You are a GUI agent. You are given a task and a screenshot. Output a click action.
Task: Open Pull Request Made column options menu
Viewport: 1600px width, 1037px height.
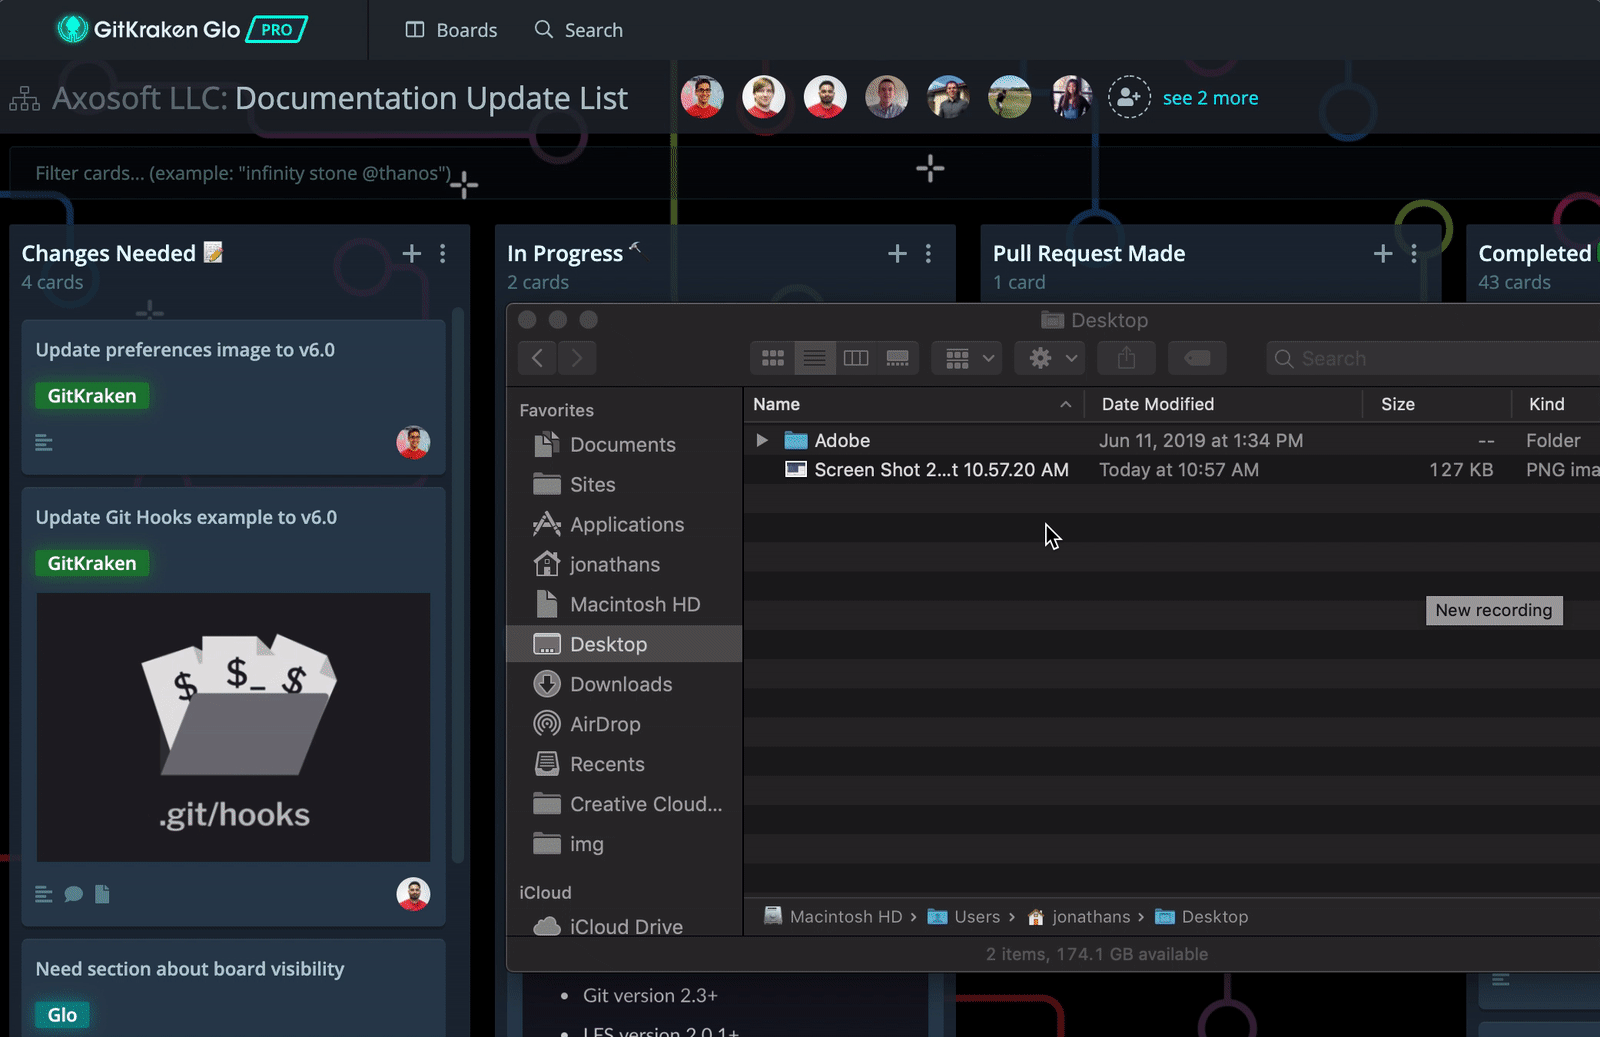point(1414,253)
